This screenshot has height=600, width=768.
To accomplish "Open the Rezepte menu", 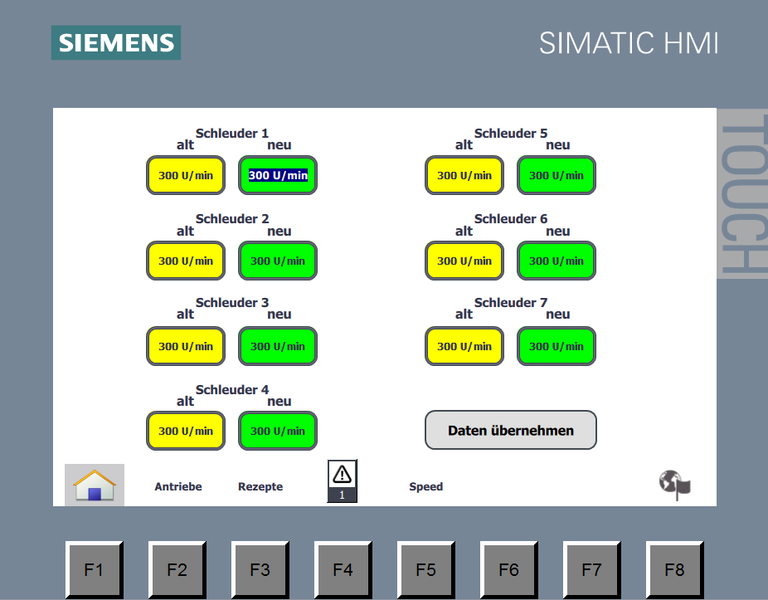I will pyautogui.click(x=260, y=487).
